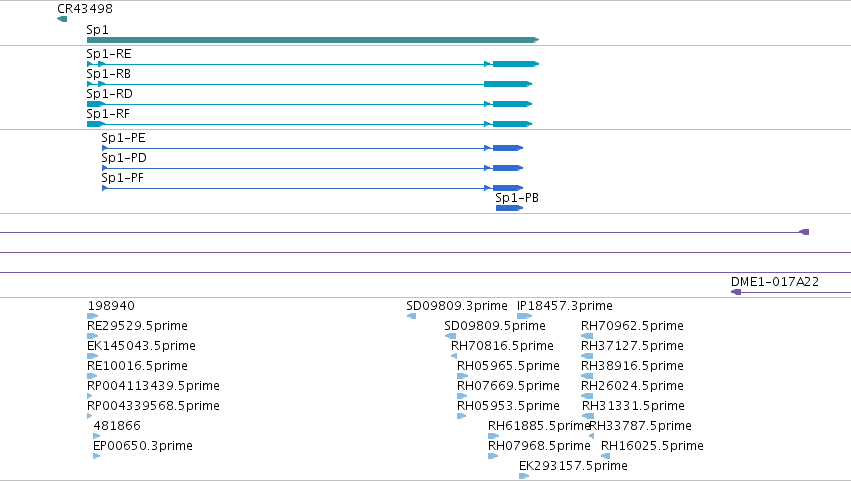Viewport: 851px width, 481px height.
Task: Click the Sp1-RD transcript label
Action: (109, 94)
